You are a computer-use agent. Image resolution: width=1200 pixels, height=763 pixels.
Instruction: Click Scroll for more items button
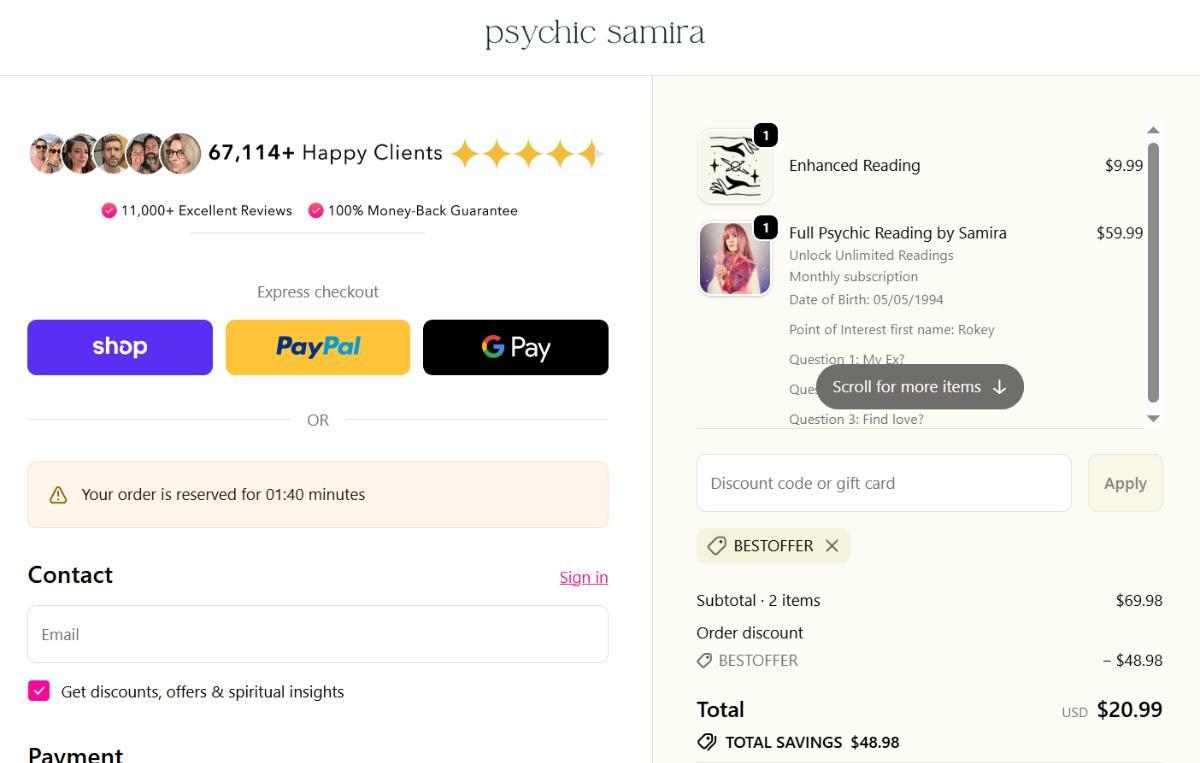coord(920,387)
